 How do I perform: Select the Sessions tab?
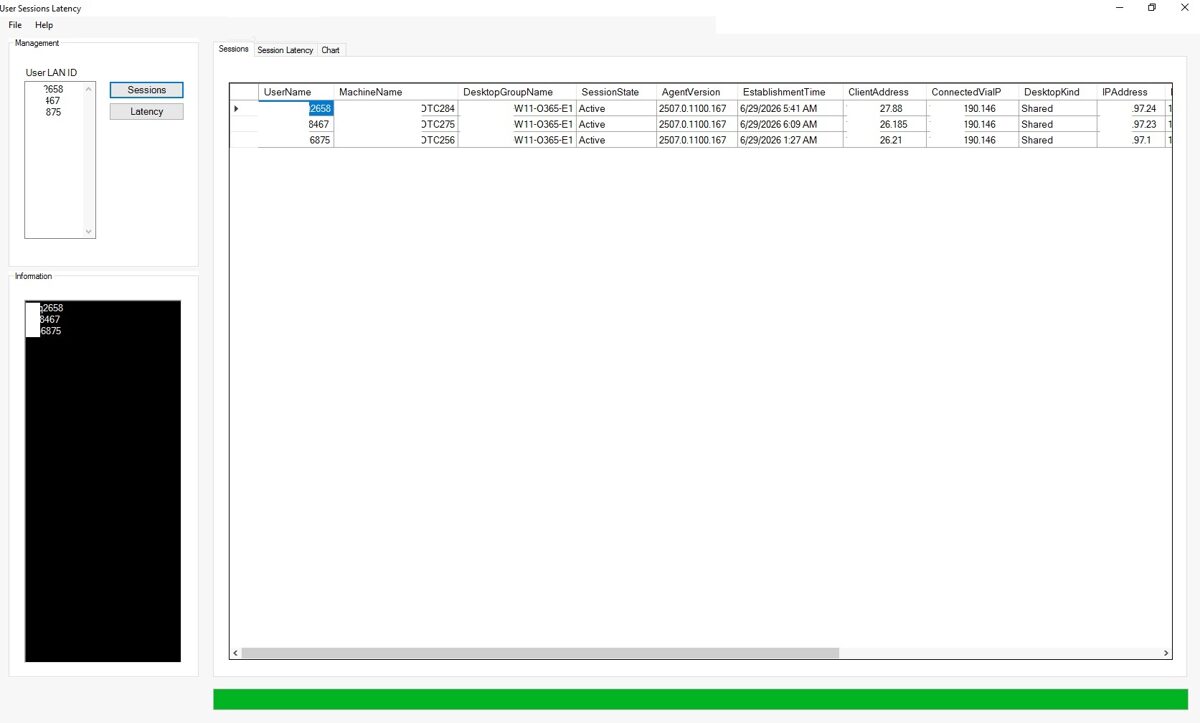pyautogui.click(x=234, y=49)
